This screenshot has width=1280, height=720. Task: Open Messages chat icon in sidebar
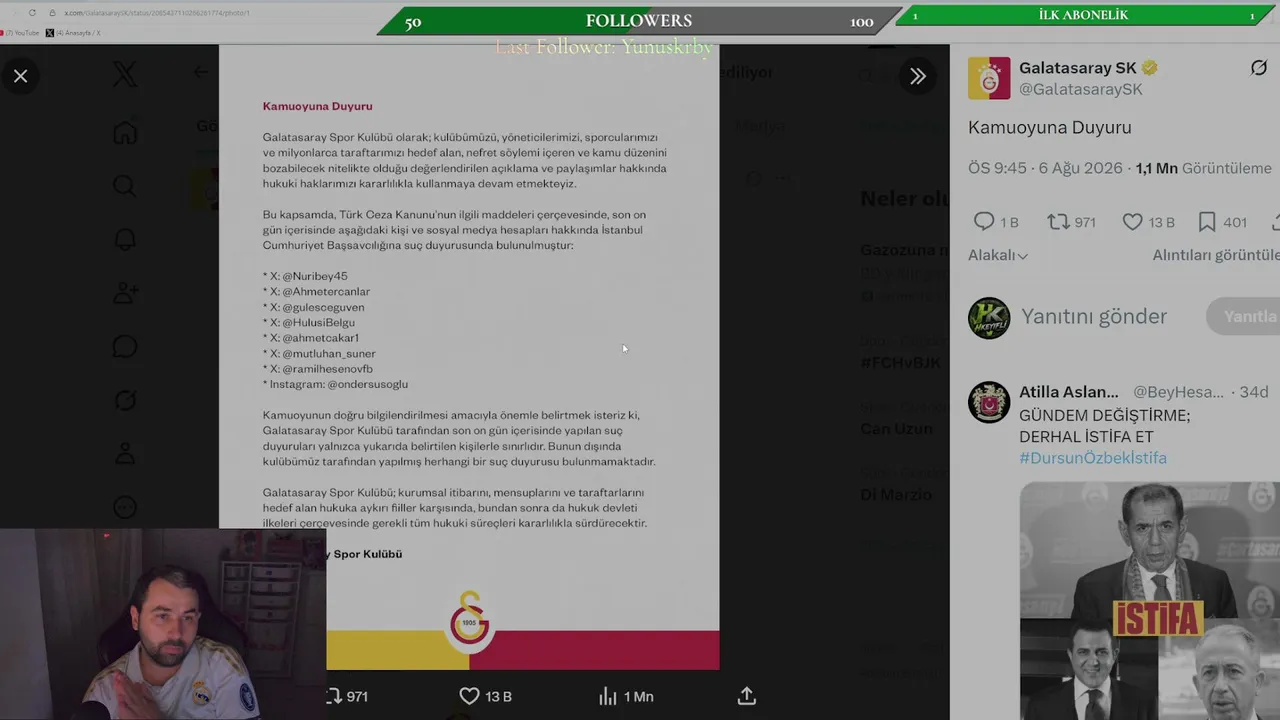coord(125,347)
